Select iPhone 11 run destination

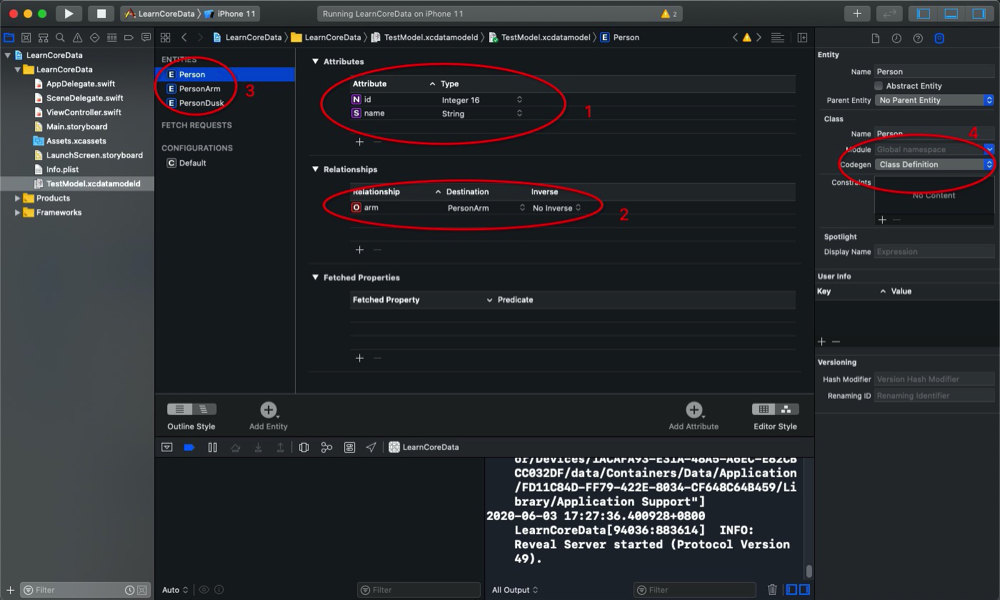tap(230, 13)
